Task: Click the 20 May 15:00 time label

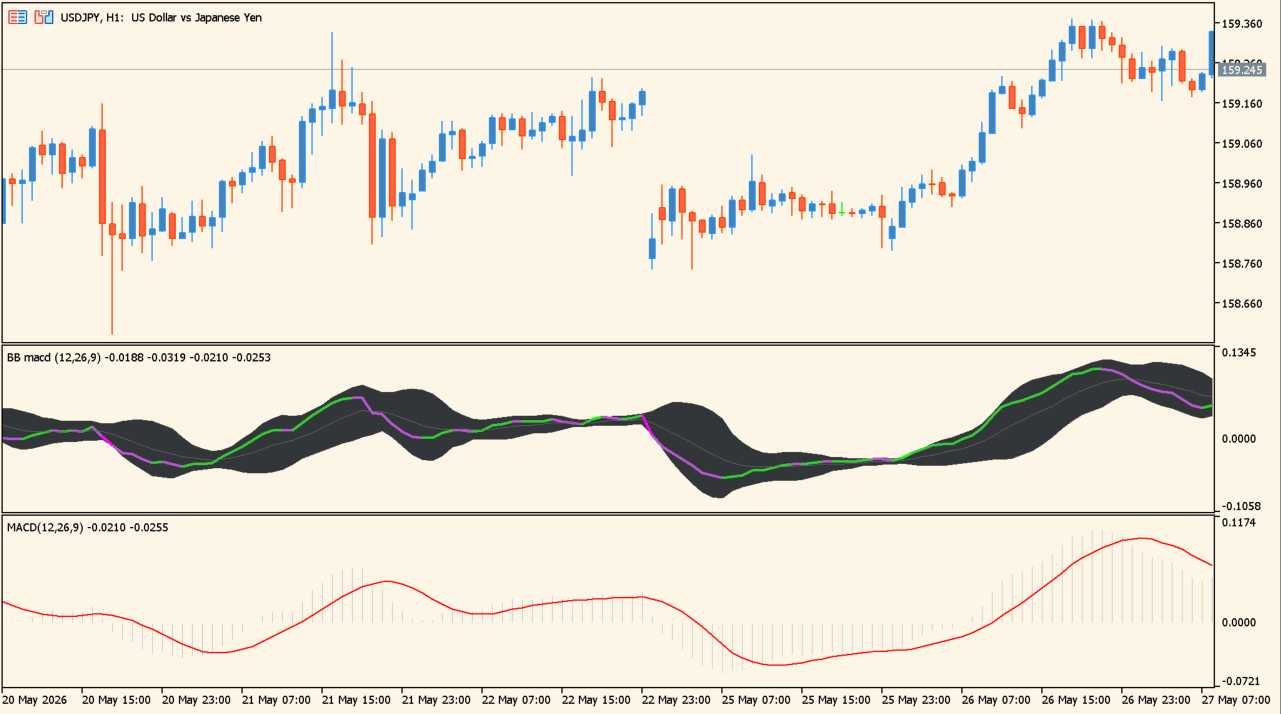Action: coord(116,699)
